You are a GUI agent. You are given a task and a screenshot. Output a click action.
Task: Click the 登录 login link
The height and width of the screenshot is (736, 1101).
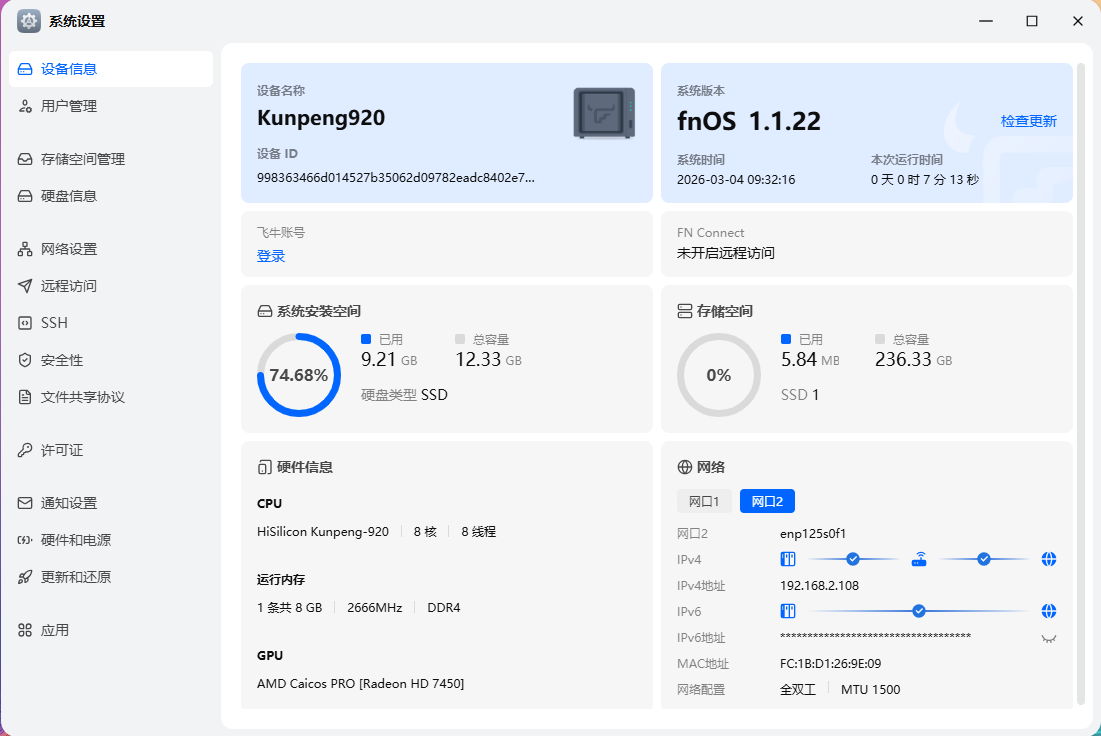(x=271, y=256)
